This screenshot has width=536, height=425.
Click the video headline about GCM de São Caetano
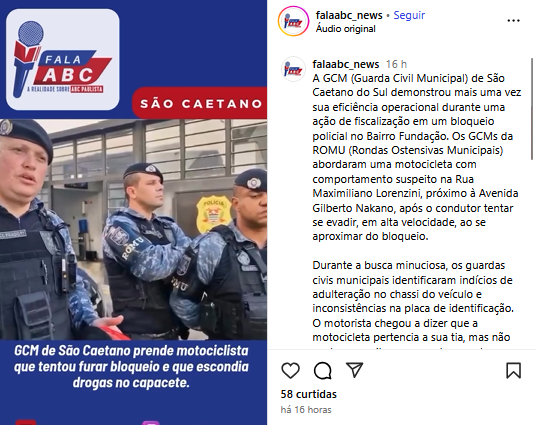coord(131,367)
